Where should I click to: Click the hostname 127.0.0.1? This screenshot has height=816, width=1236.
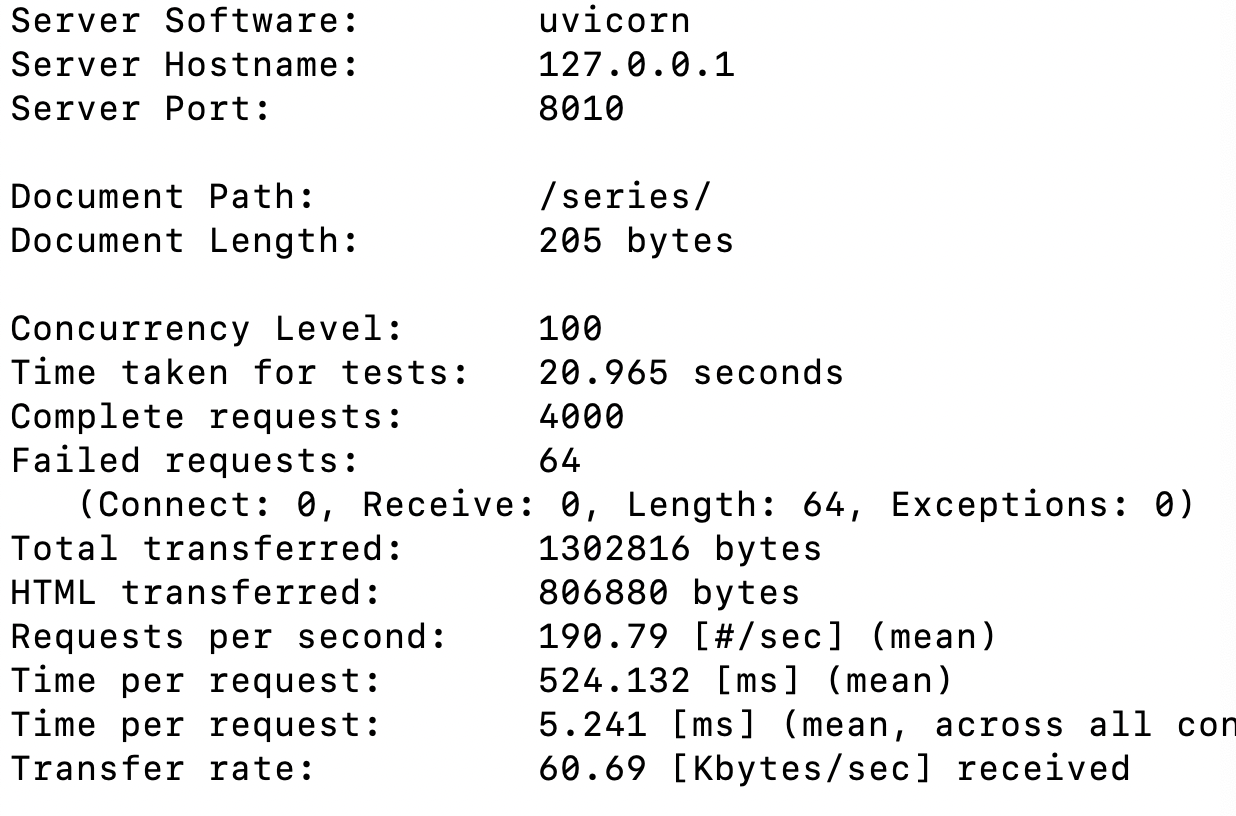pos(636,65)
